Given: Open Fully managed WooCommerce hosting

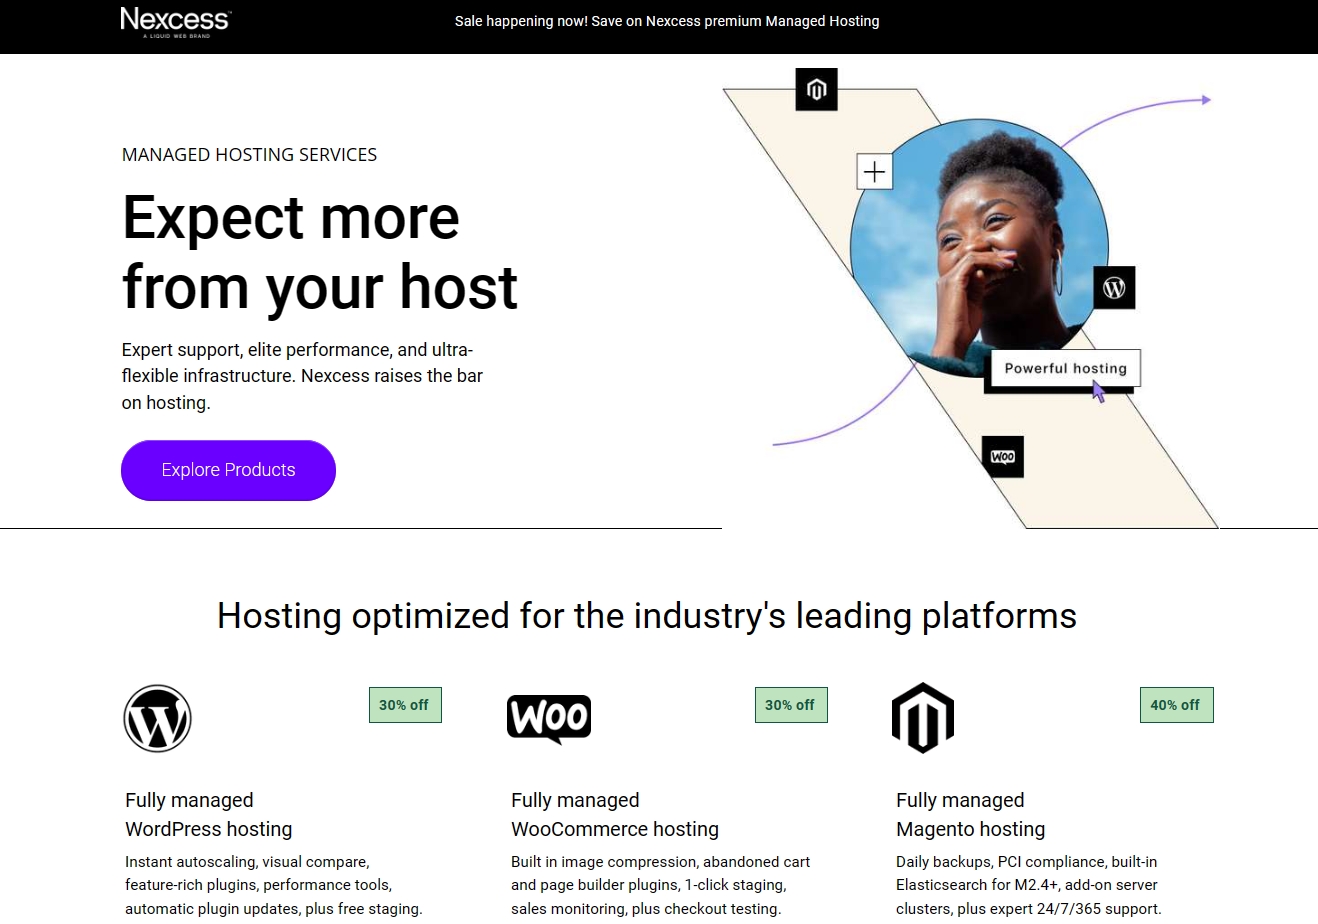Looking at the screenshot, I should [x=615, y=814].
